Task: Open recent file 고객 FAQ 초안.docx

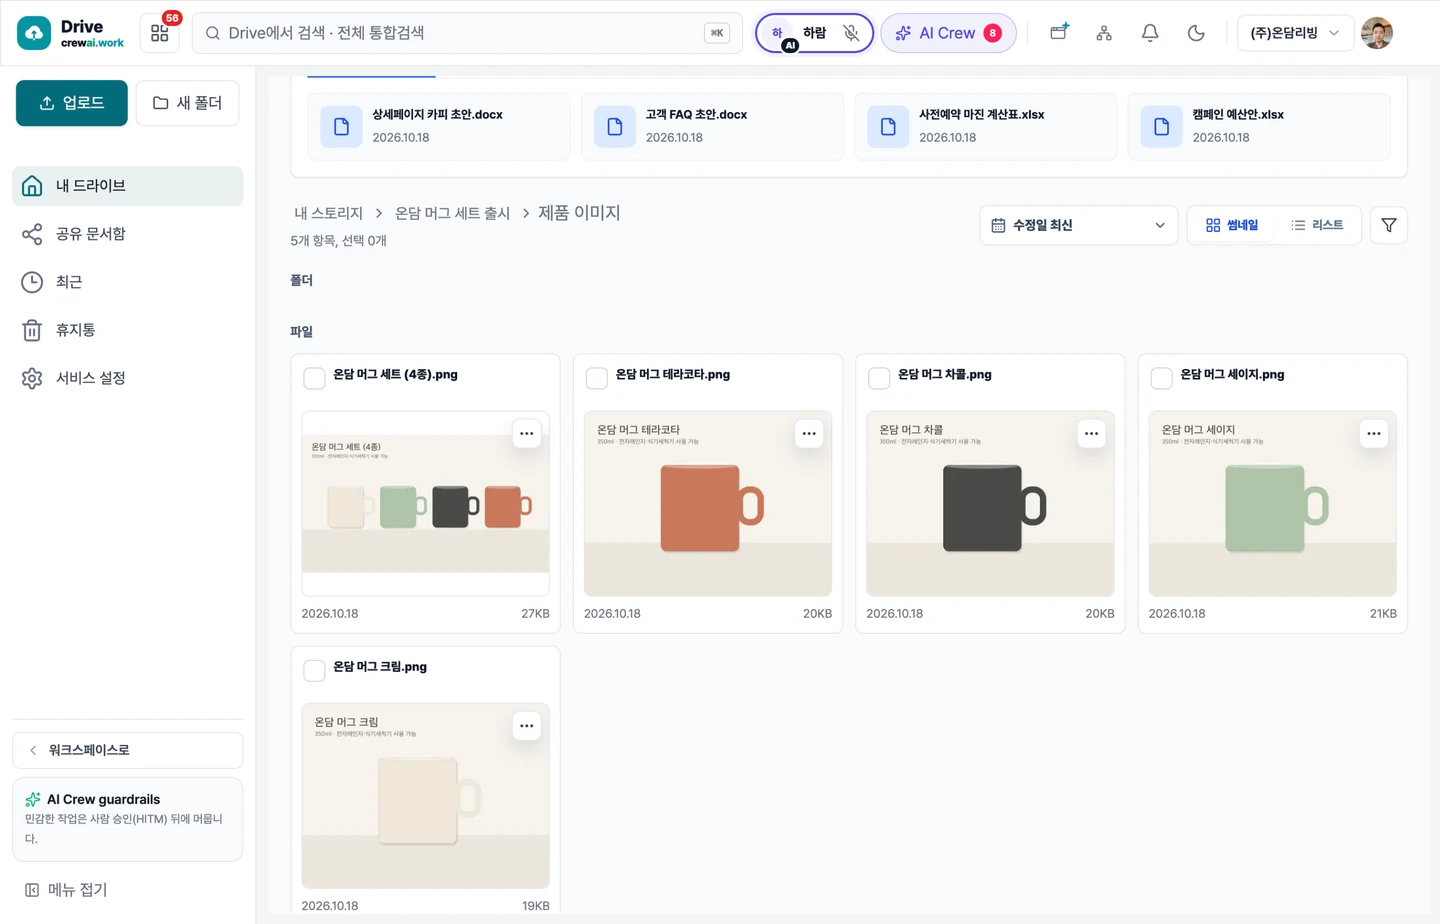Action: [x=711, y=126]
